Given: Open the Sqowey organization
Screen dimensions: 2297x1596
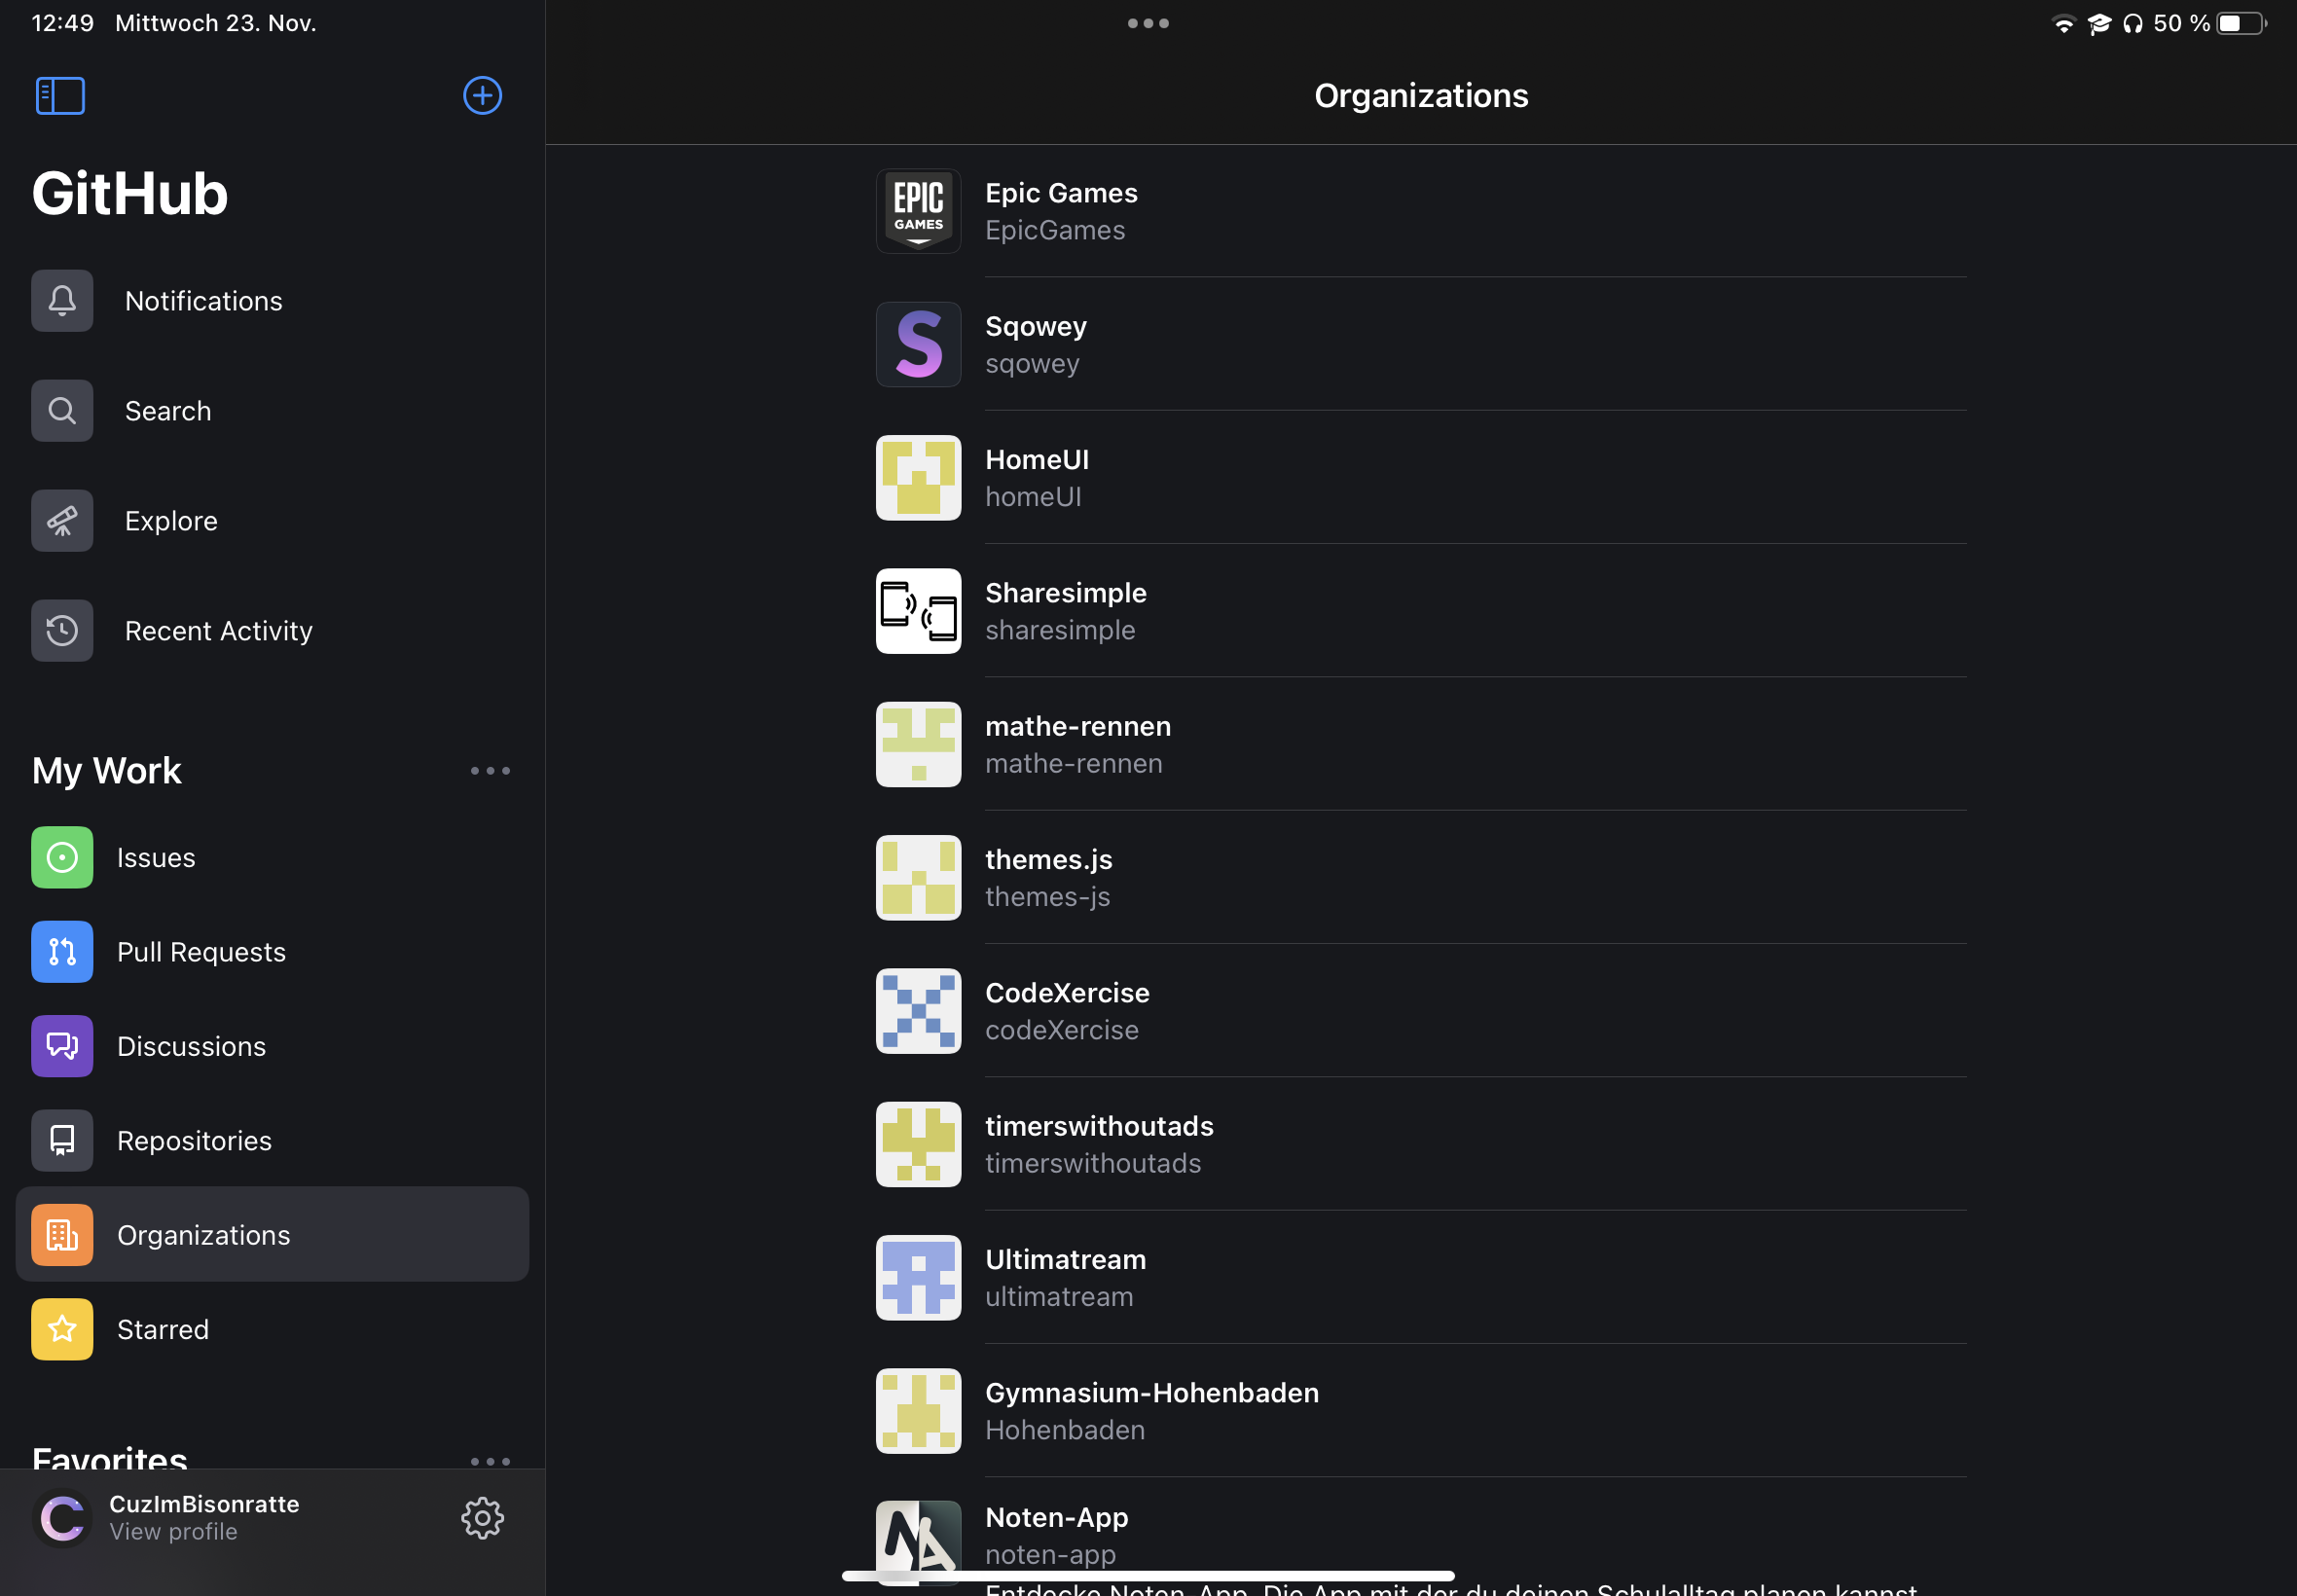Looking at the screenshot, I should point(1421,345).
